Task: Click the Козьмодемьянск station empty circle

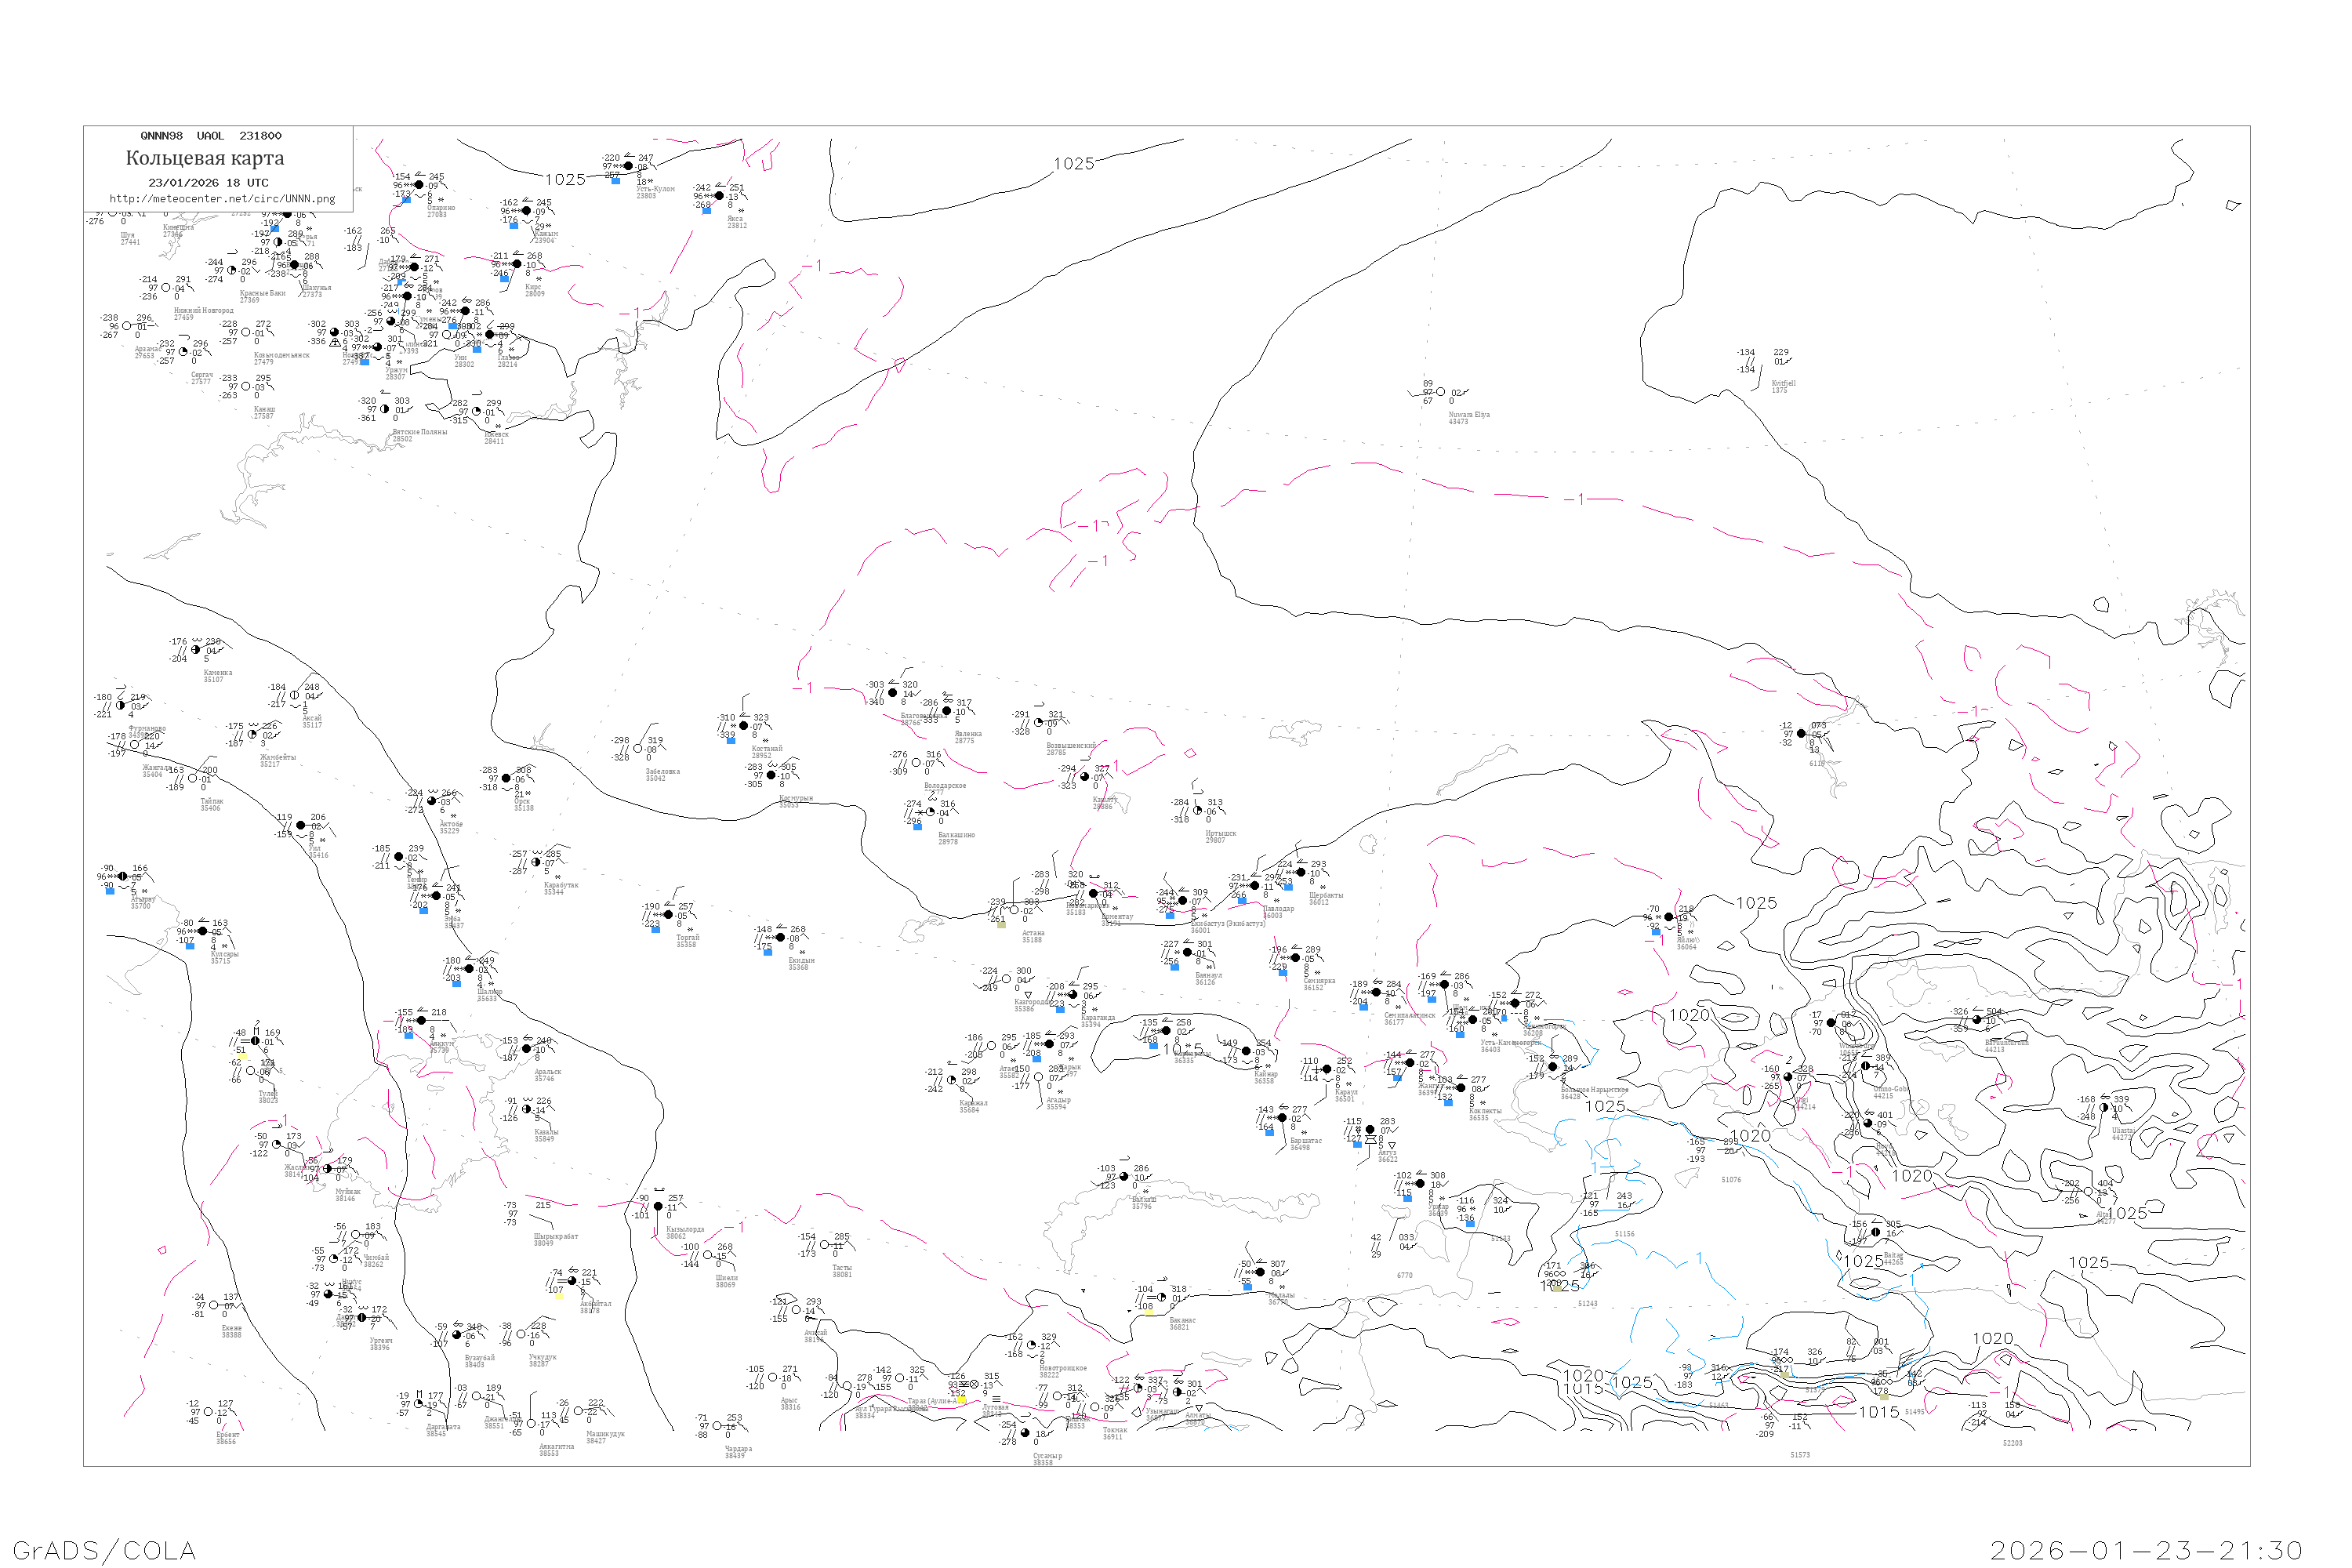Action: (x=246, y=332)
